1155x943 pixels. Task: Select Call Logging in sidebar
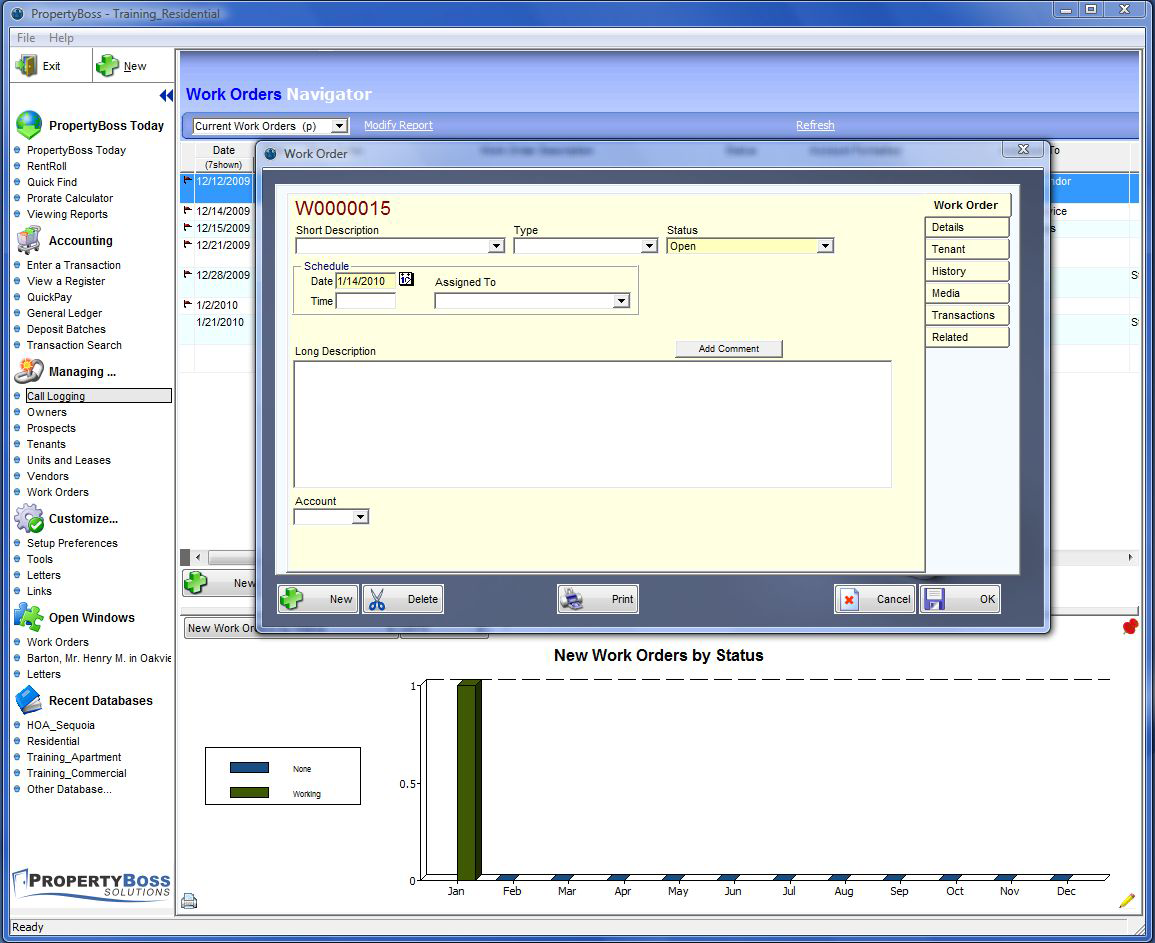pos(99,396)
